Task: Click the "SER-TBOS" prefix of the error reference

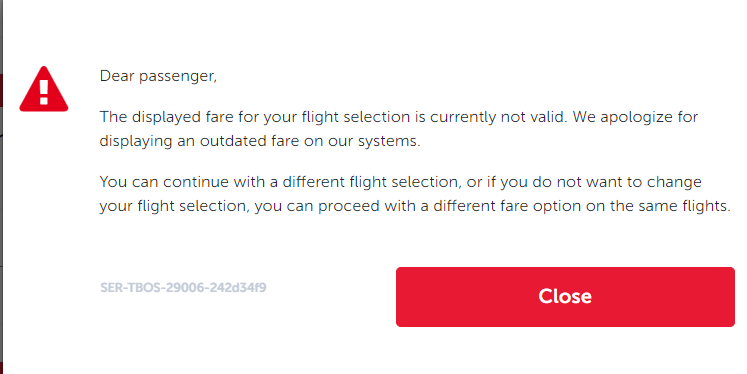Action: coord(131,288)
